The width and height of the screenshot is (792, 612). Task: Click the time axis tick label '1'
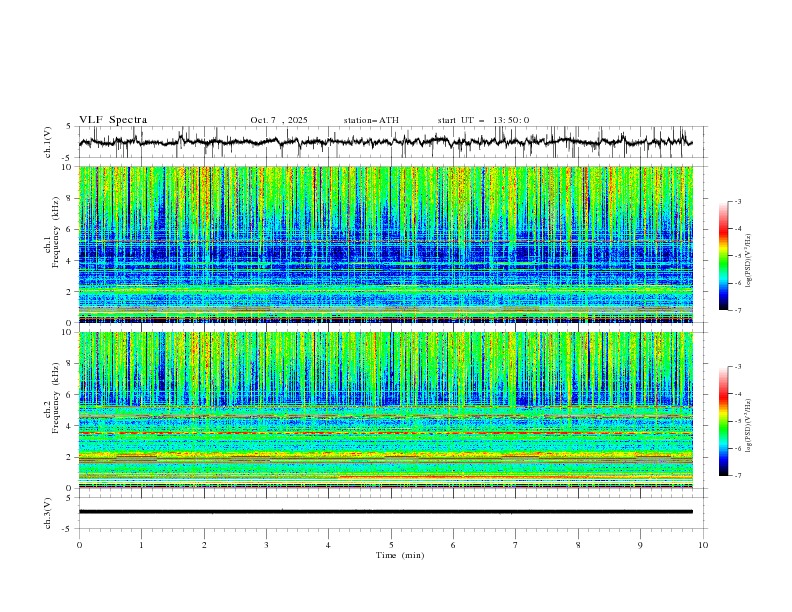coord(141,545)
